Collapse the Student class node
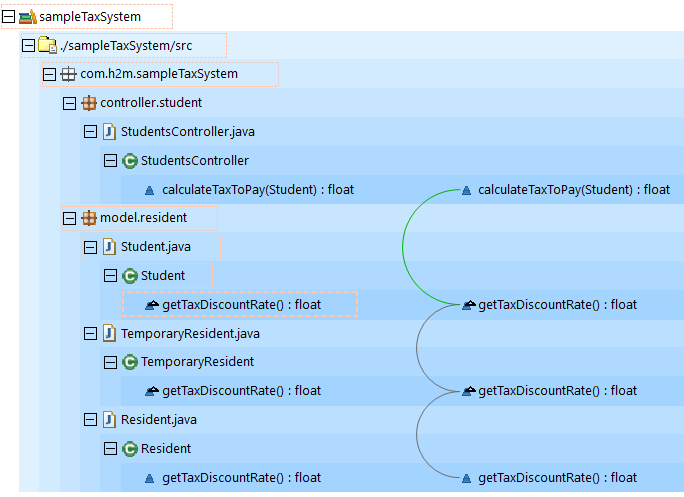This screenshot has height=497, width=684. click(110, 276)
